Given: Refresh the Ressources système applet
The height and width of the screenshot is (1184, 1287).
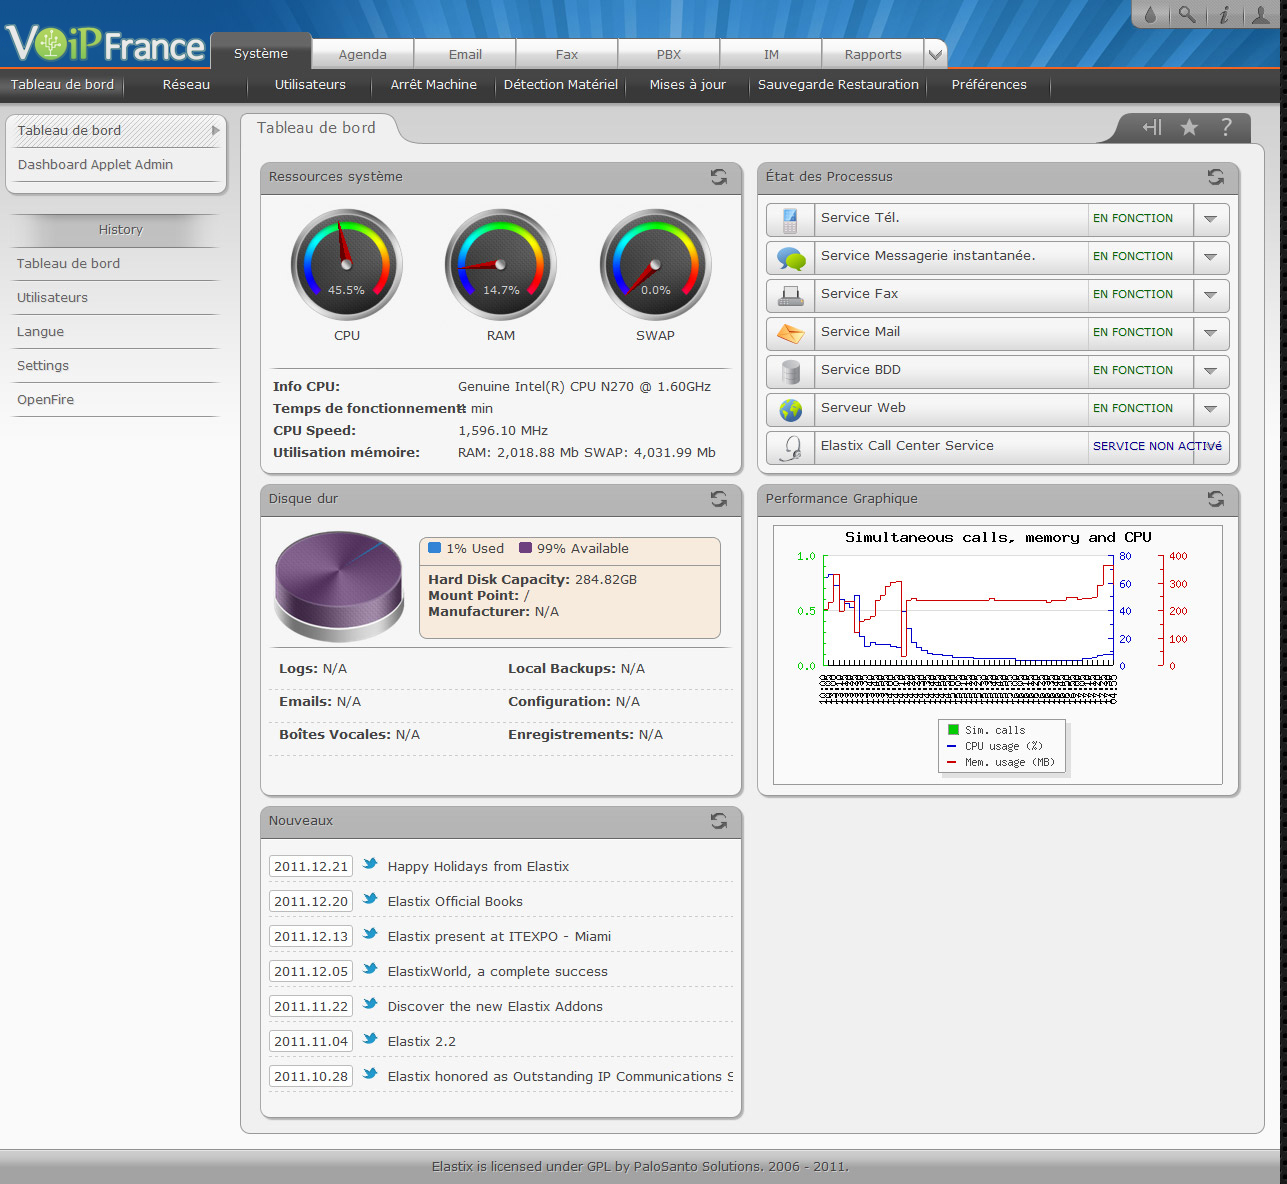Looking at the screenshot, I should [718, 177].
